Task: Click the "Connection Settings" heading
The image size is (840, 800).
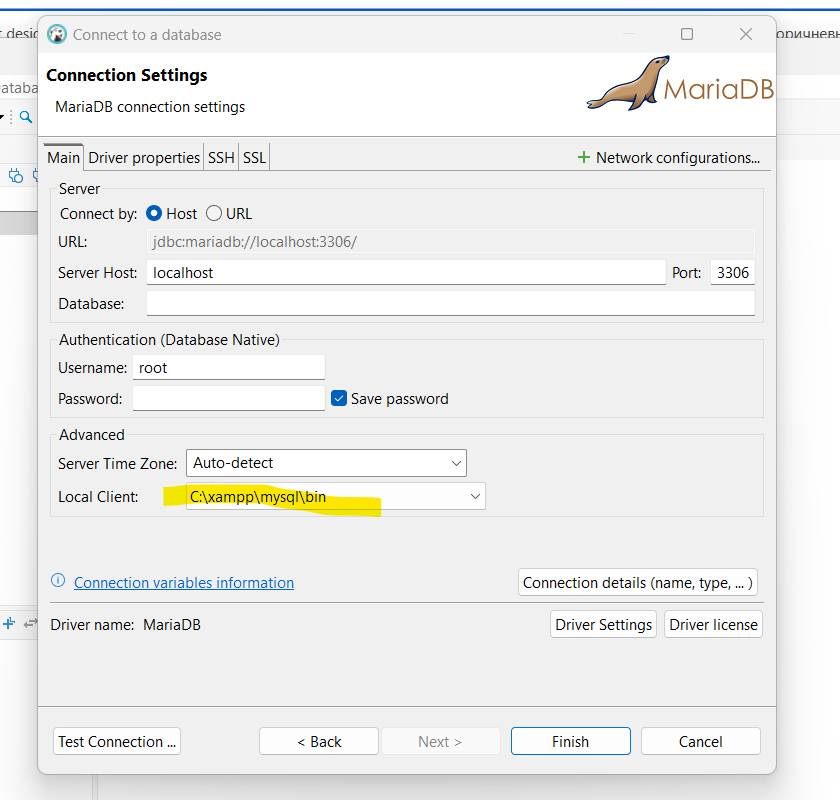Action: pyautogui.click(x=127, y=75)
